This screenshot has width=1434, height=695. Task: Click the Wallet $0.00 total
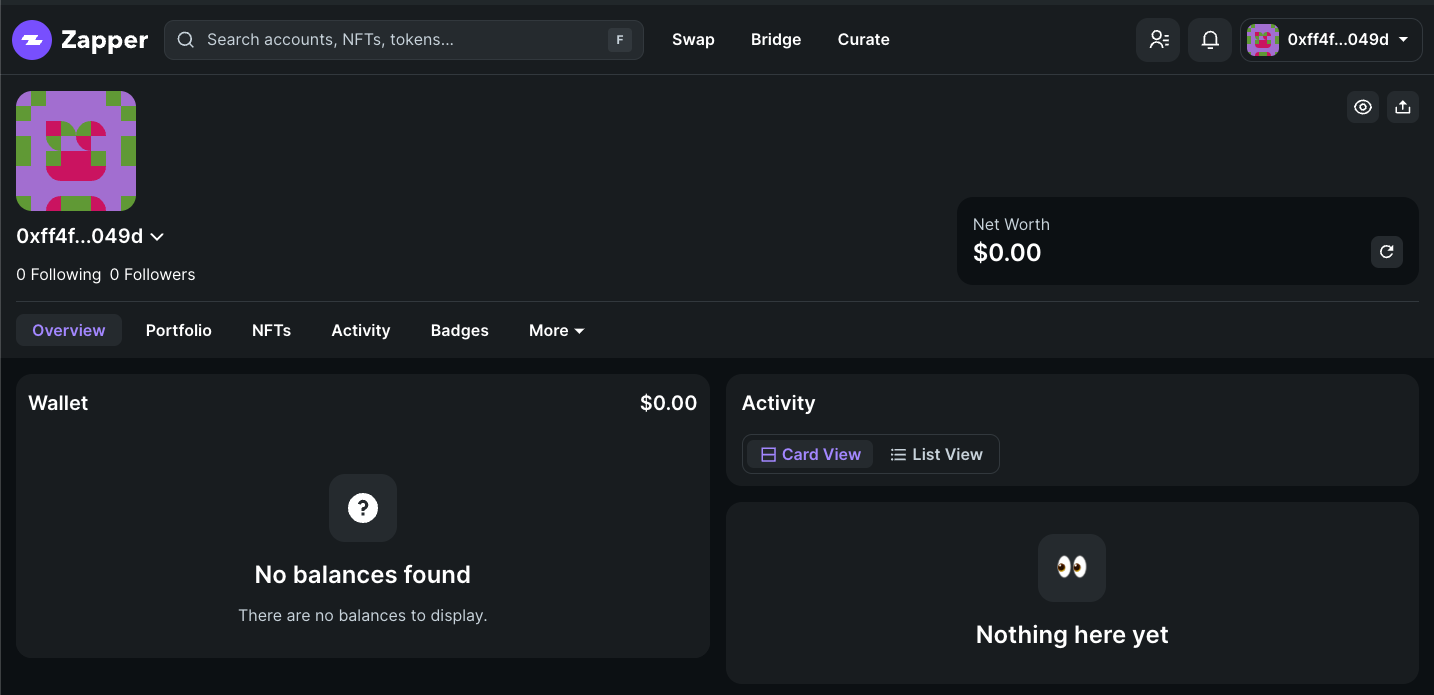click(x=669, y=403)
